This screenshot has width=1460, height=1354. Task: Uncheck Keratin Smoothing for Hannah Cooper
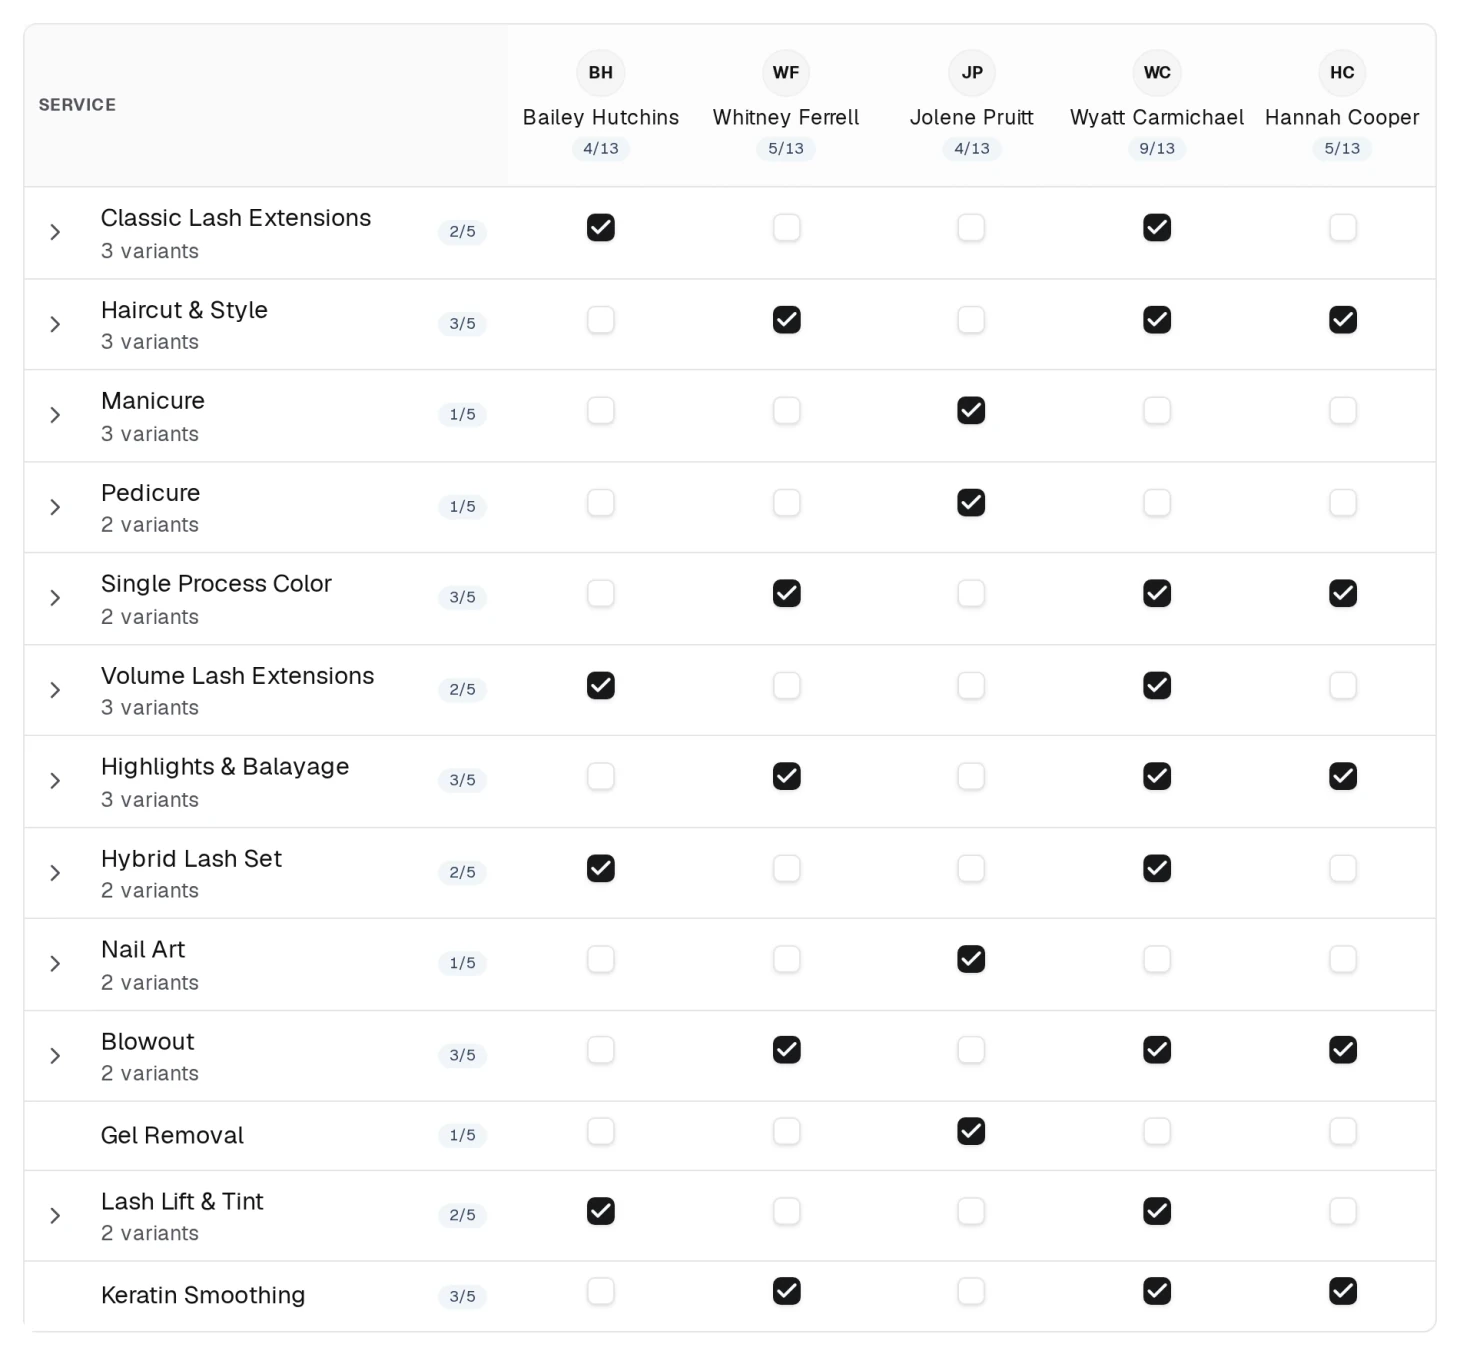click(x=1343, y=1292)
